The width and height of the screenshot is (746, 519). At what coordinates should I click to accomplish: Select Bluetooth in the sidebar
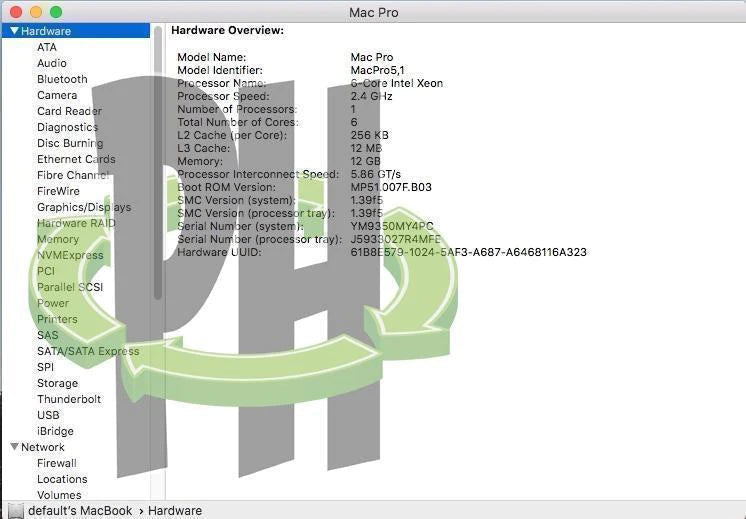[62, 79]
